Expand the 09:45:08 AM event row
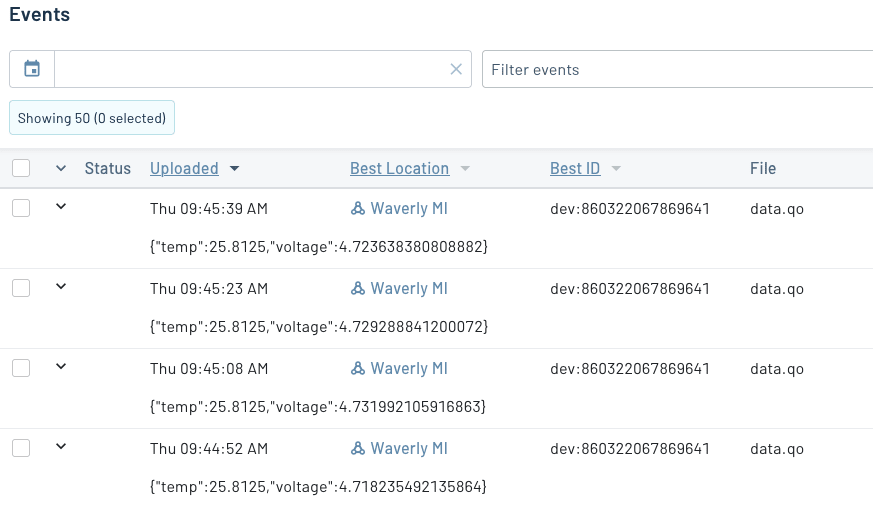This screenshot has height=506, width=873. coord(61,366)
